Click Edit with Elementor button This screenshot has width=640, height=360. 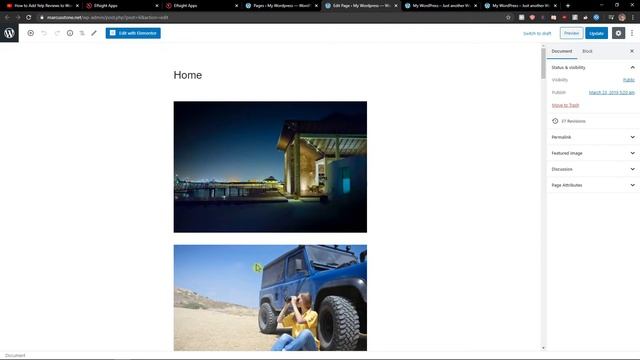(133, 33)
